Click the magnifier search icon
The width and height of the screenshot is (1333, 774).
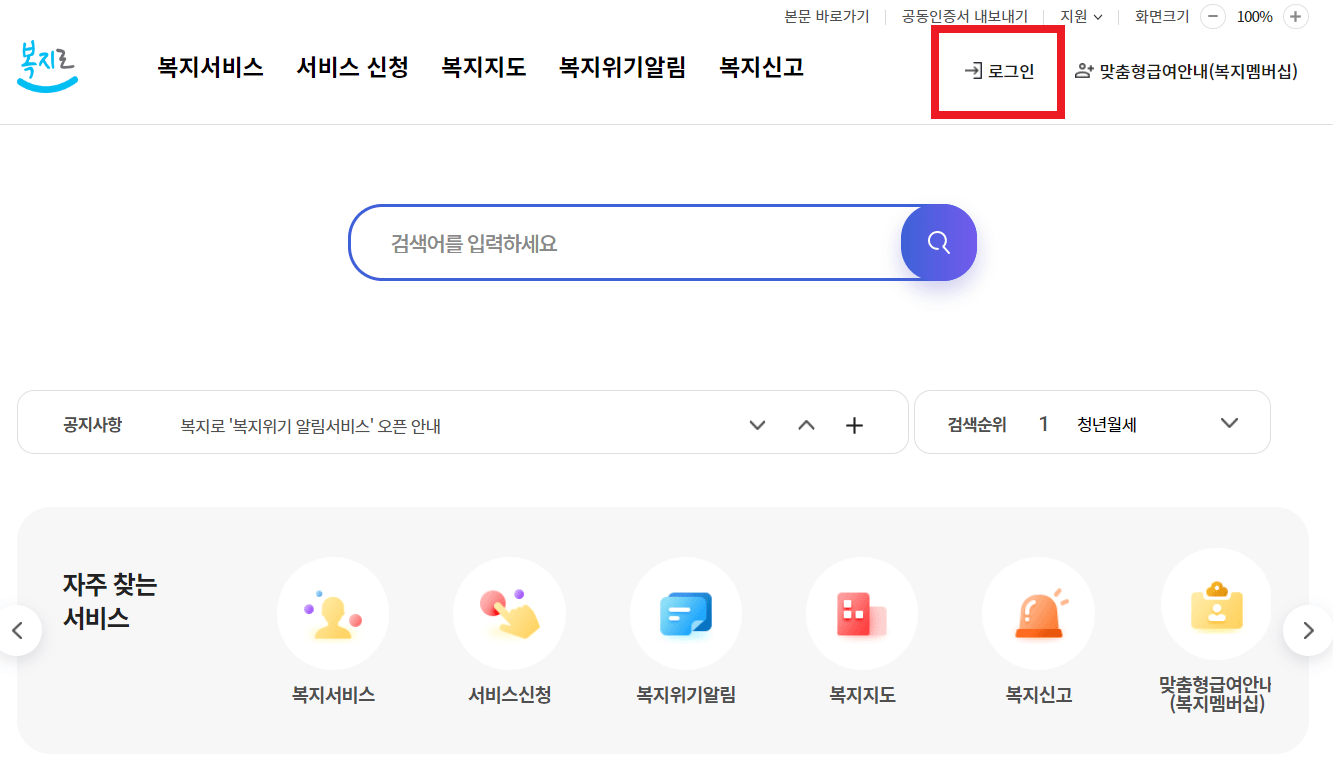[938, 242]
